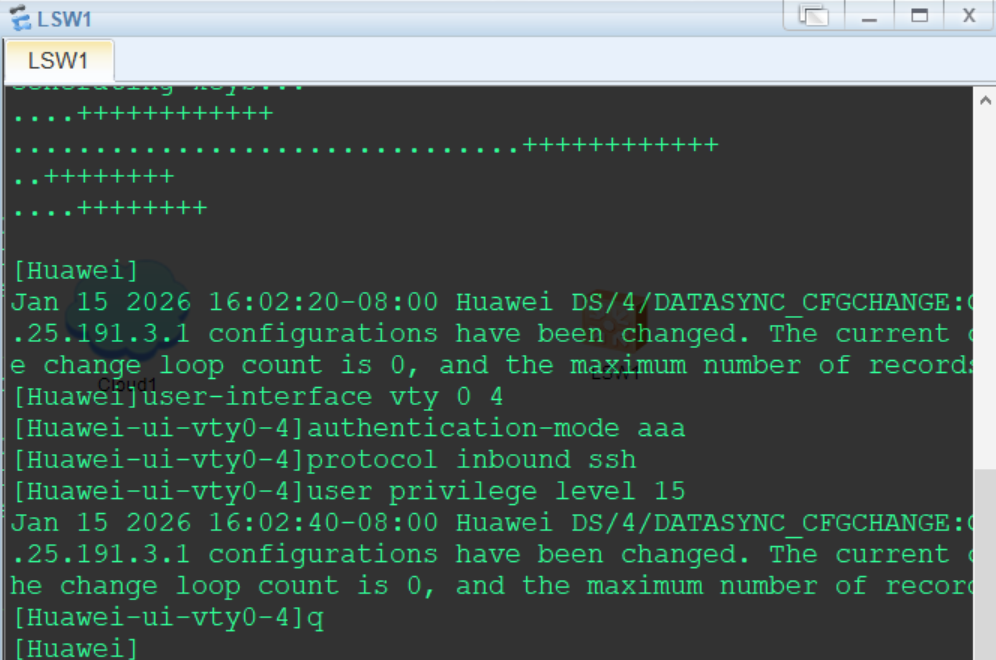
Task: Click the LSW1 window title text
Action: pyautogui.click(x=64, y=19)
